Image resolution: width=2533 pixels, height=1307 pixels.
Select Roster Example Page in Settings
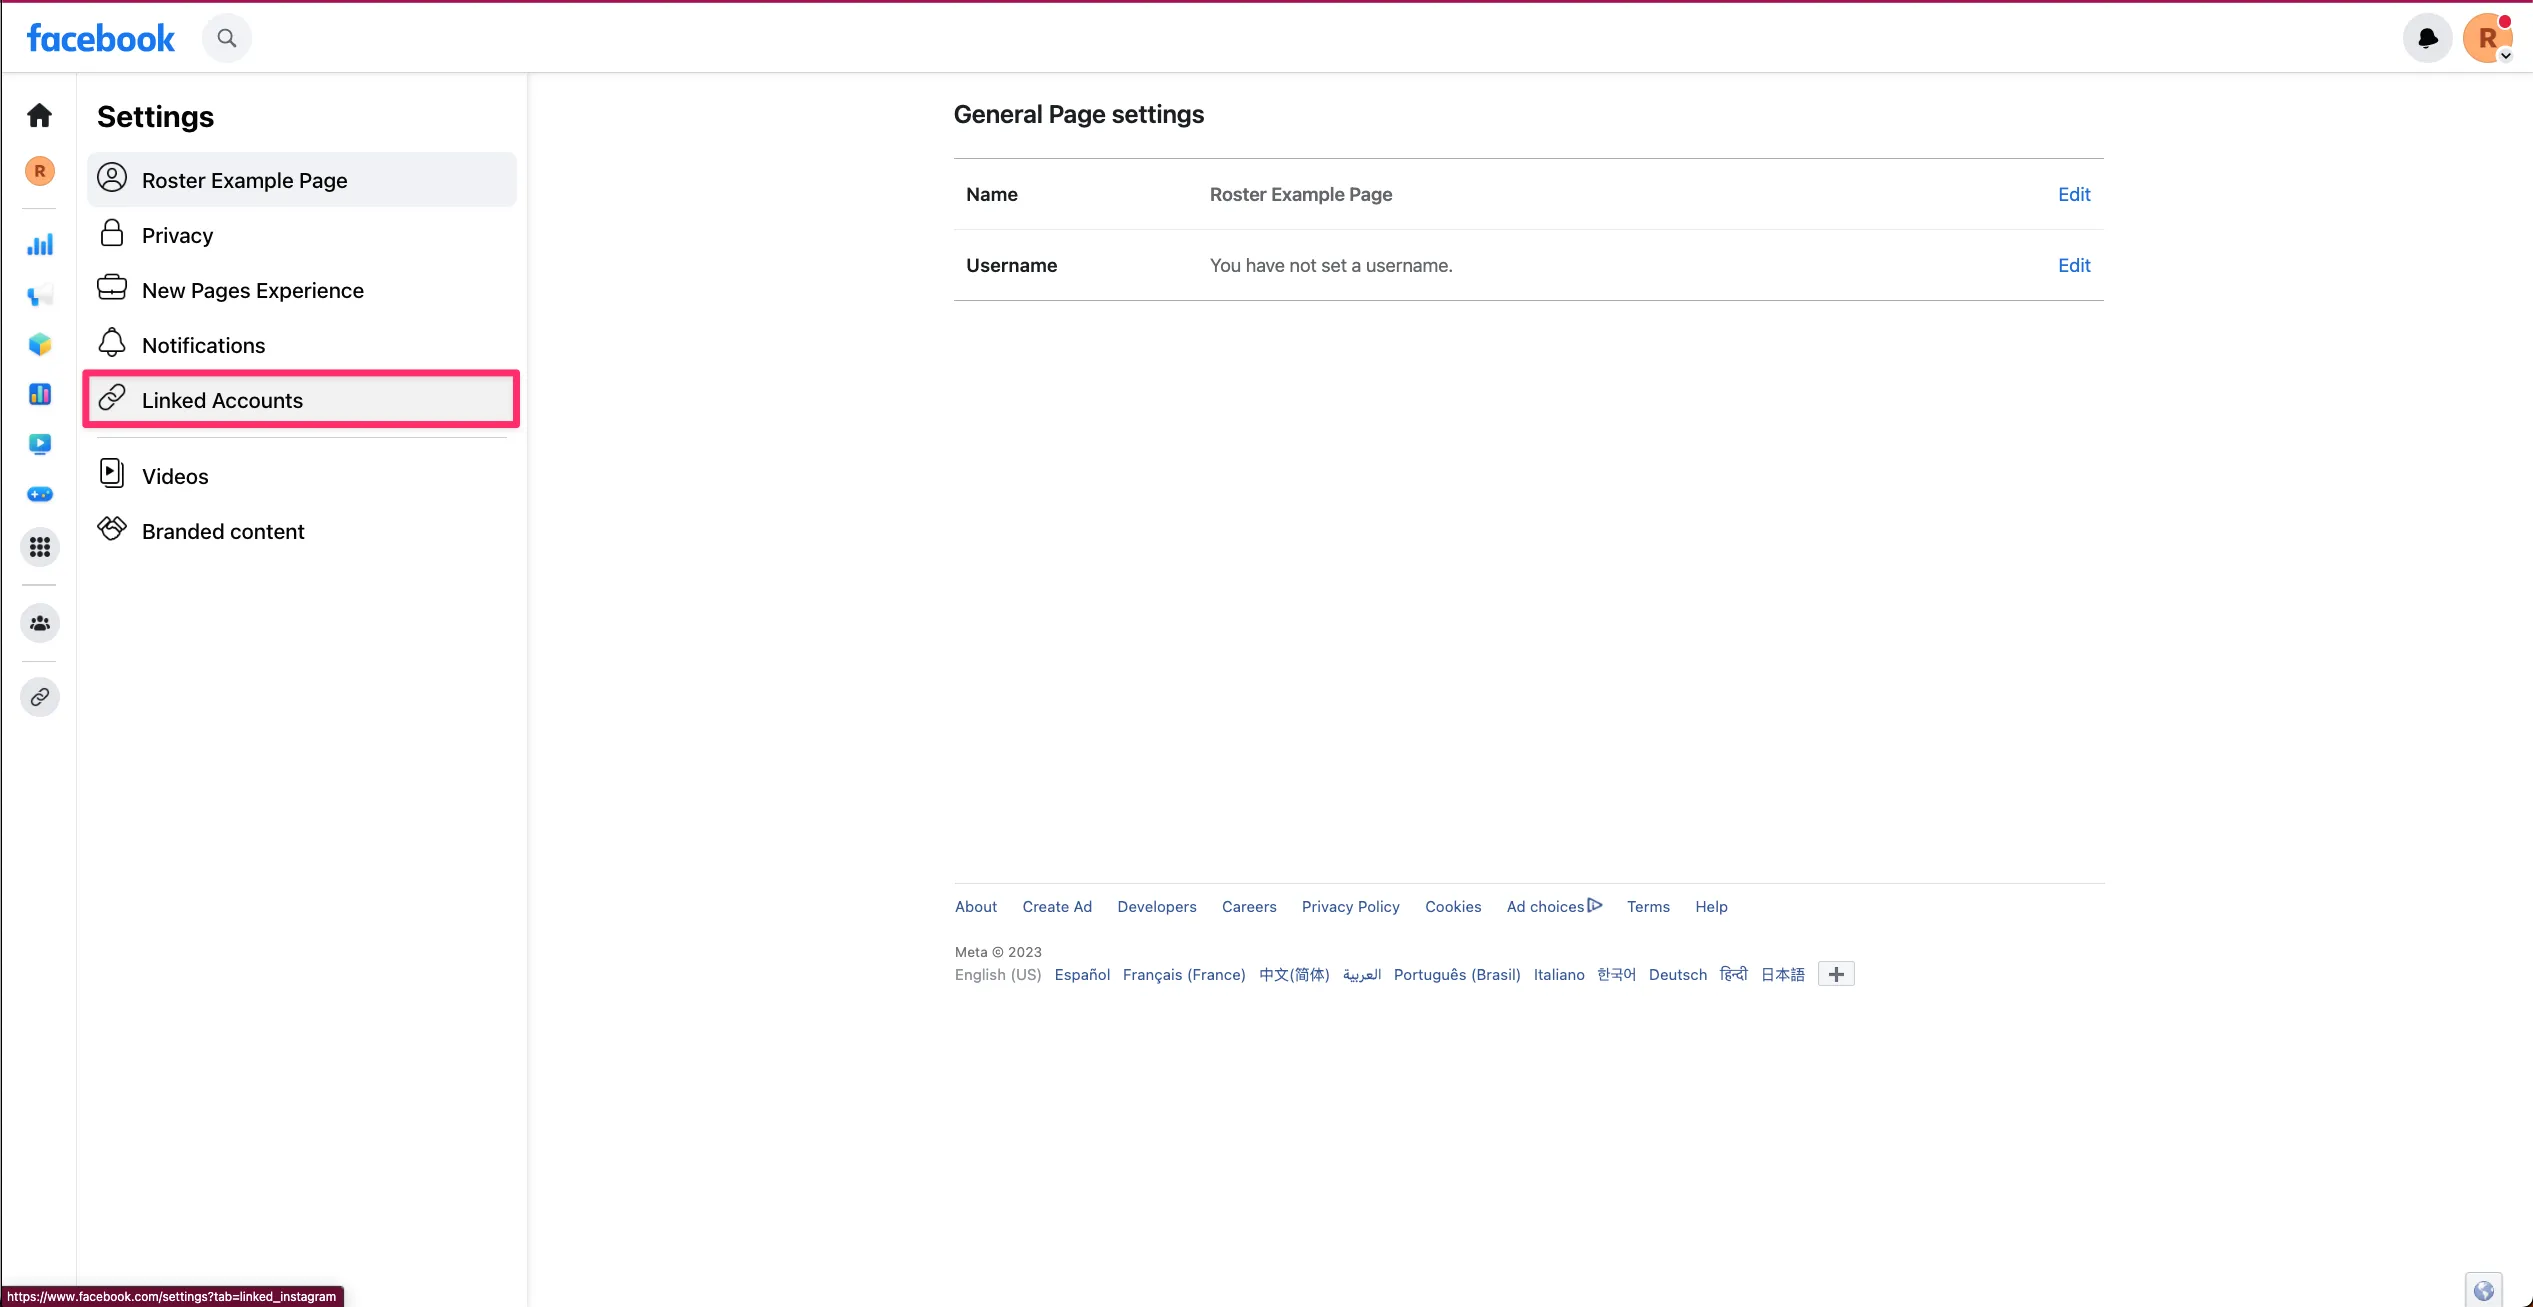pos(302,180)
